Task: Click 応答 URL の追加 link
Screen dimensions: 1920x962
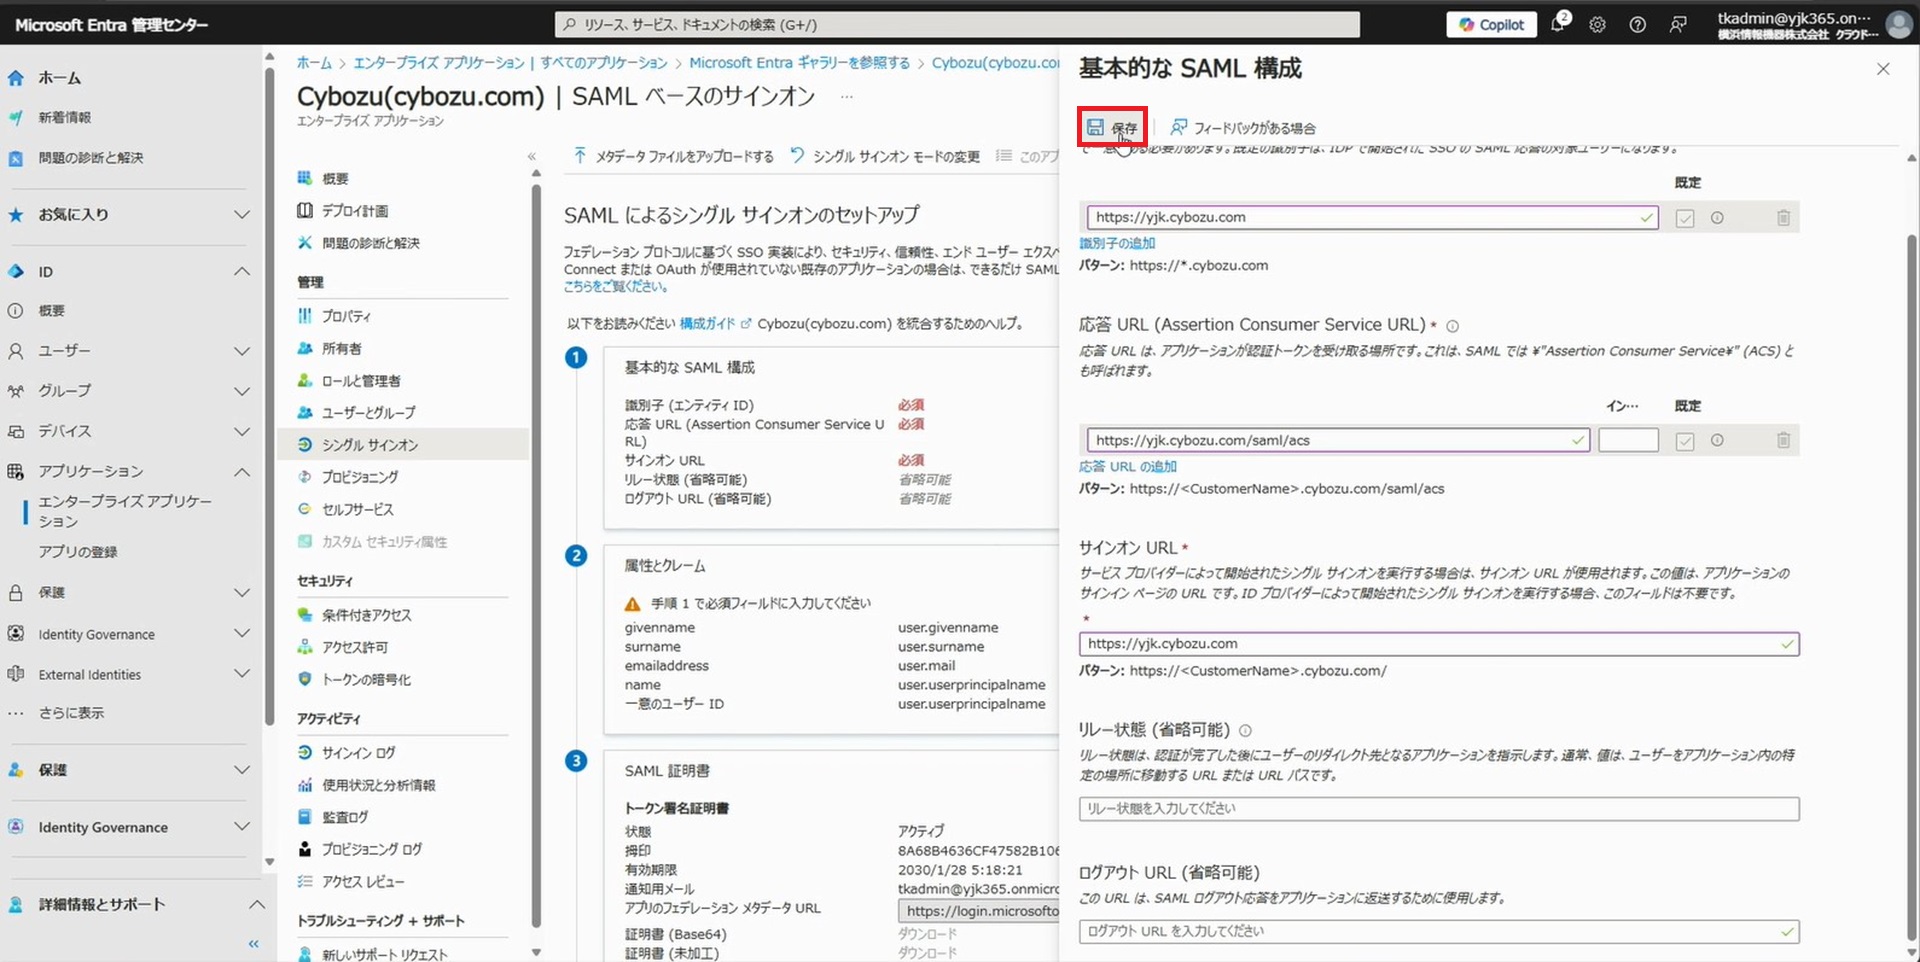Action: [x=1128, y=466]
